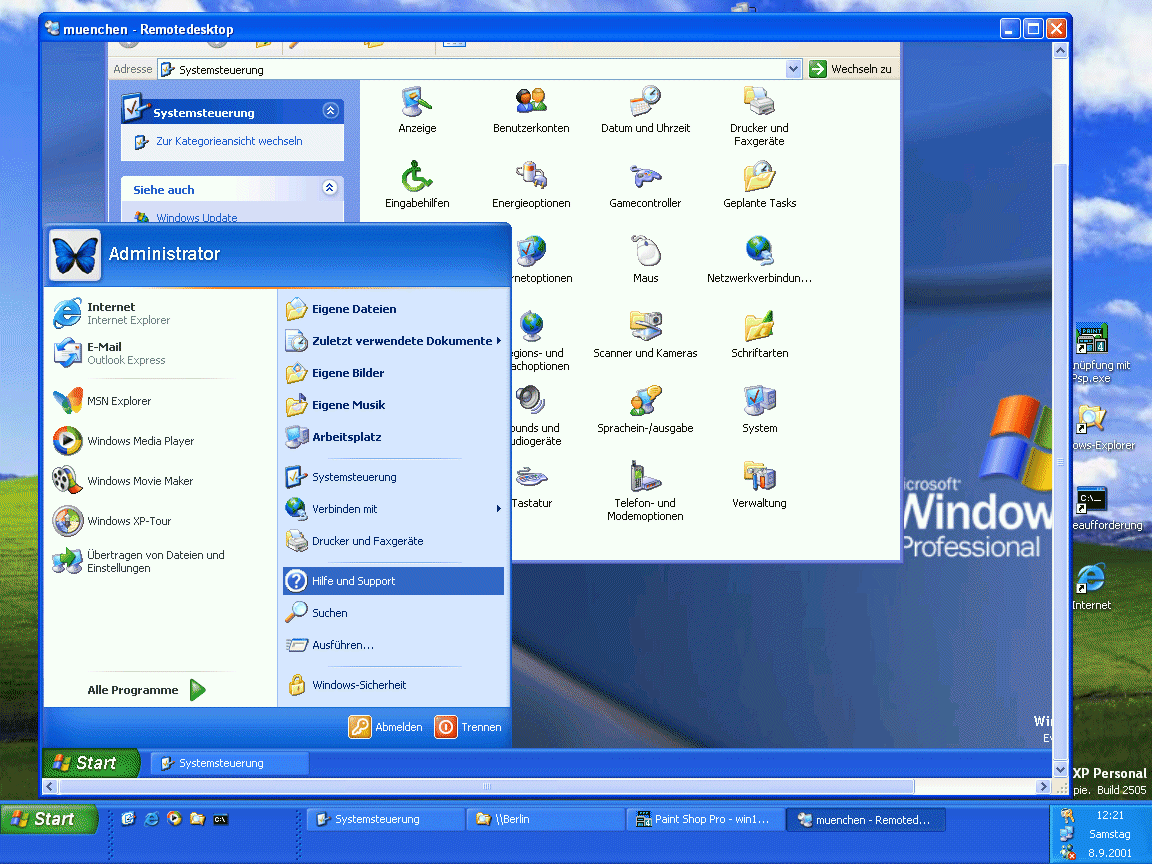Image resolution: width=1152 pixels, height=864 pixels.
Task: Open the Sprachein-/ausgabe icon
Action: pyautogui.click(x=645, y=409)
